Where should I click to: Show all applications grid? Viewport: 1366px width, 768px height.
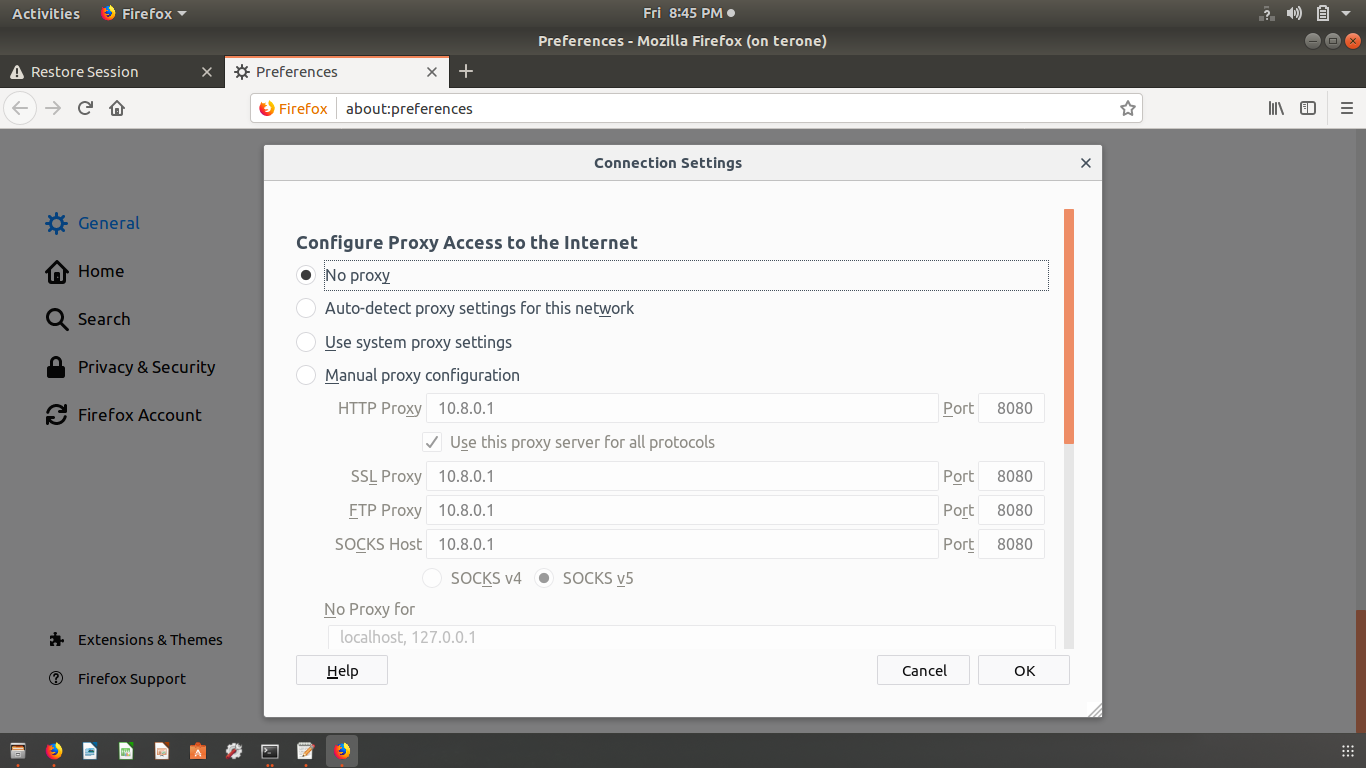click(1347, 751)
